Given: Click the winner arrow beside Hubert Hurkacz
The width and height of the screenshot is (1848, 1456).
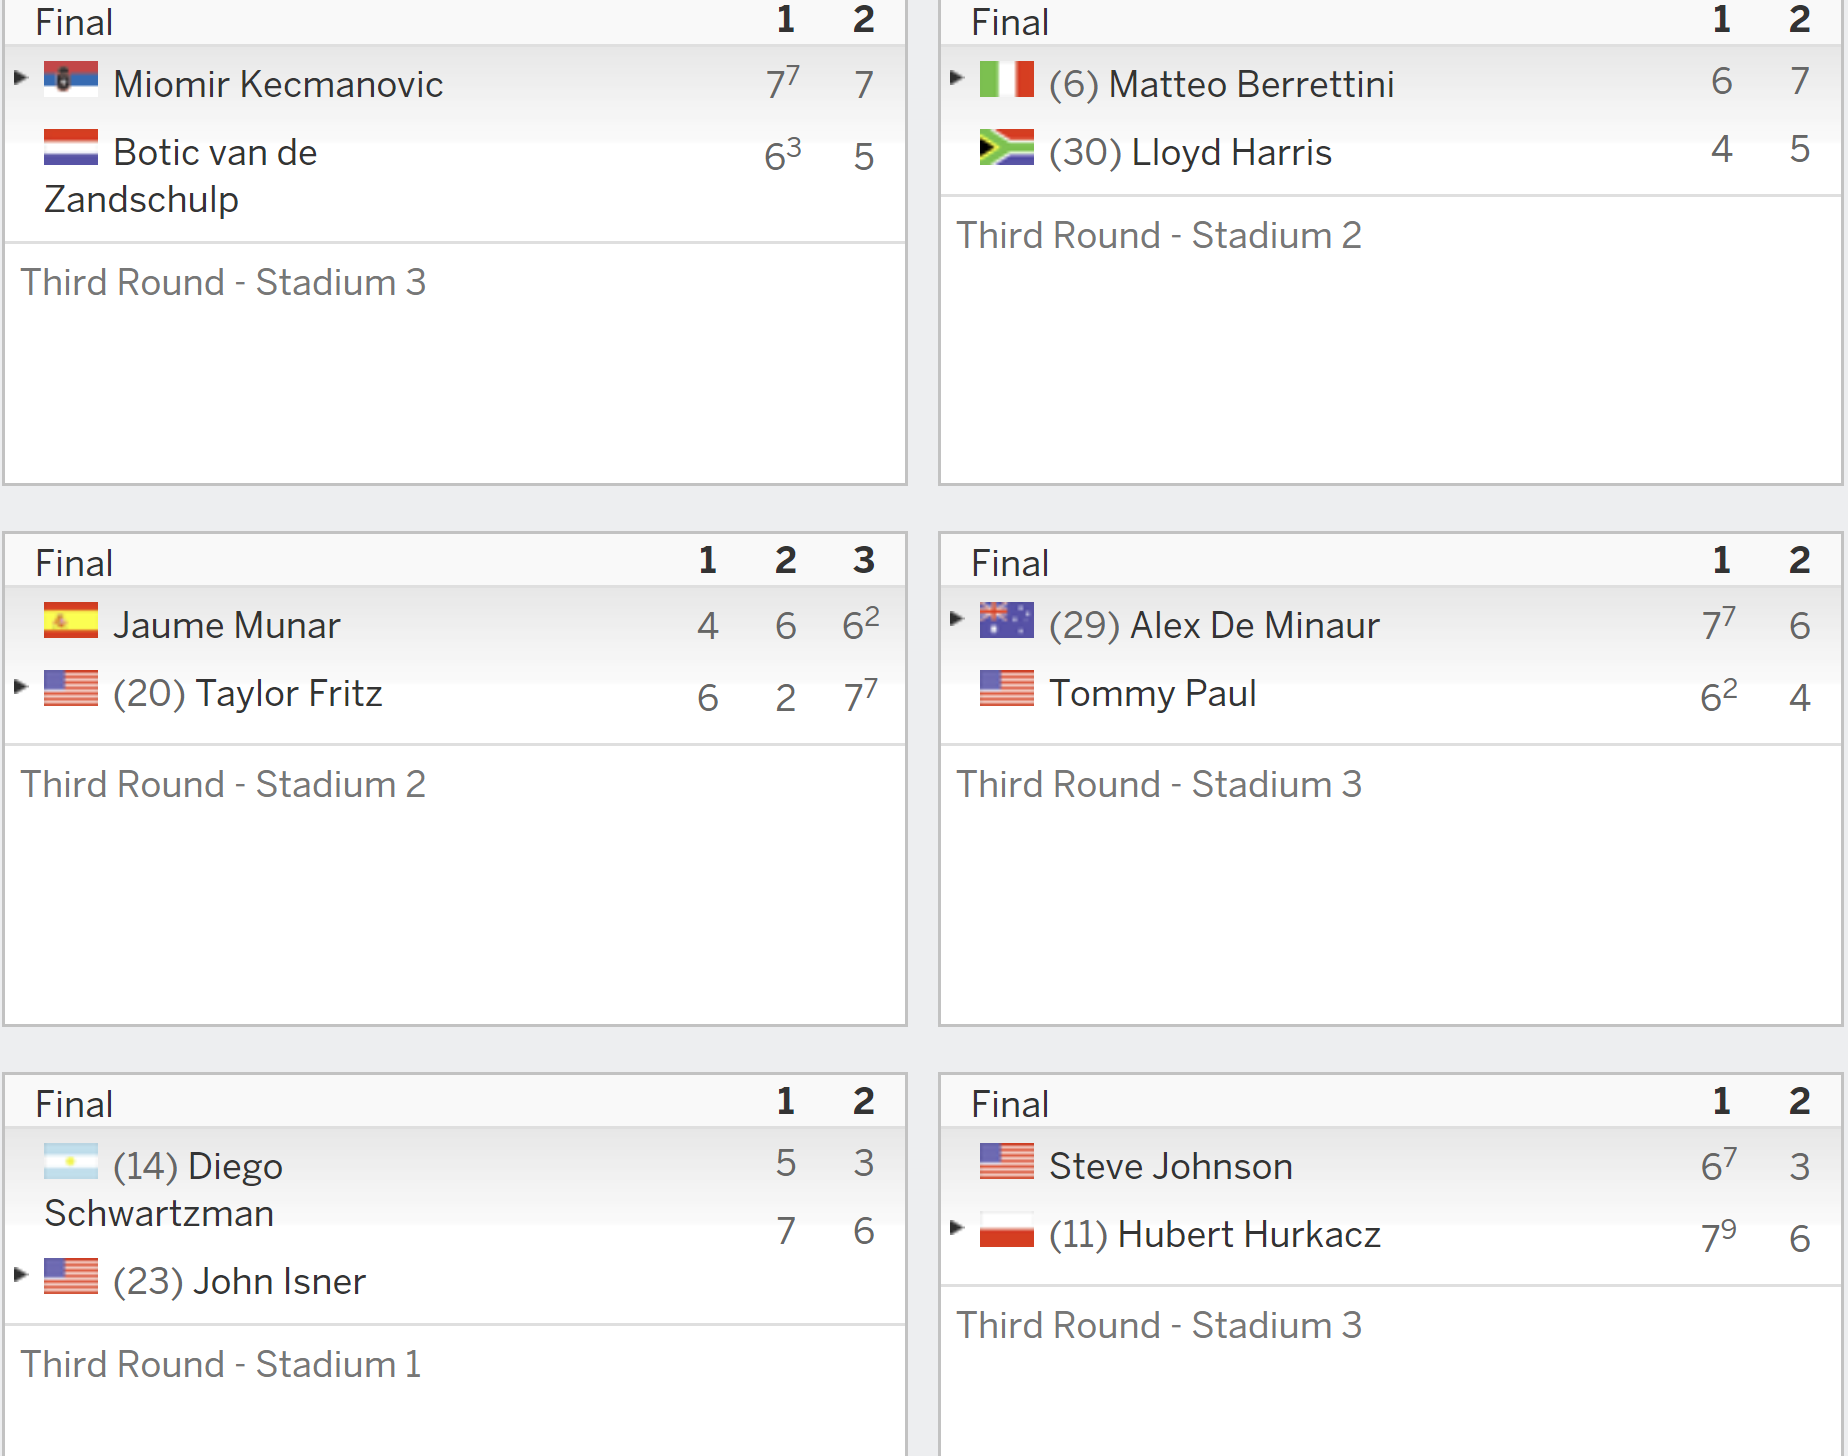Looking at the screenshot, I should (x=956, y=1227).
